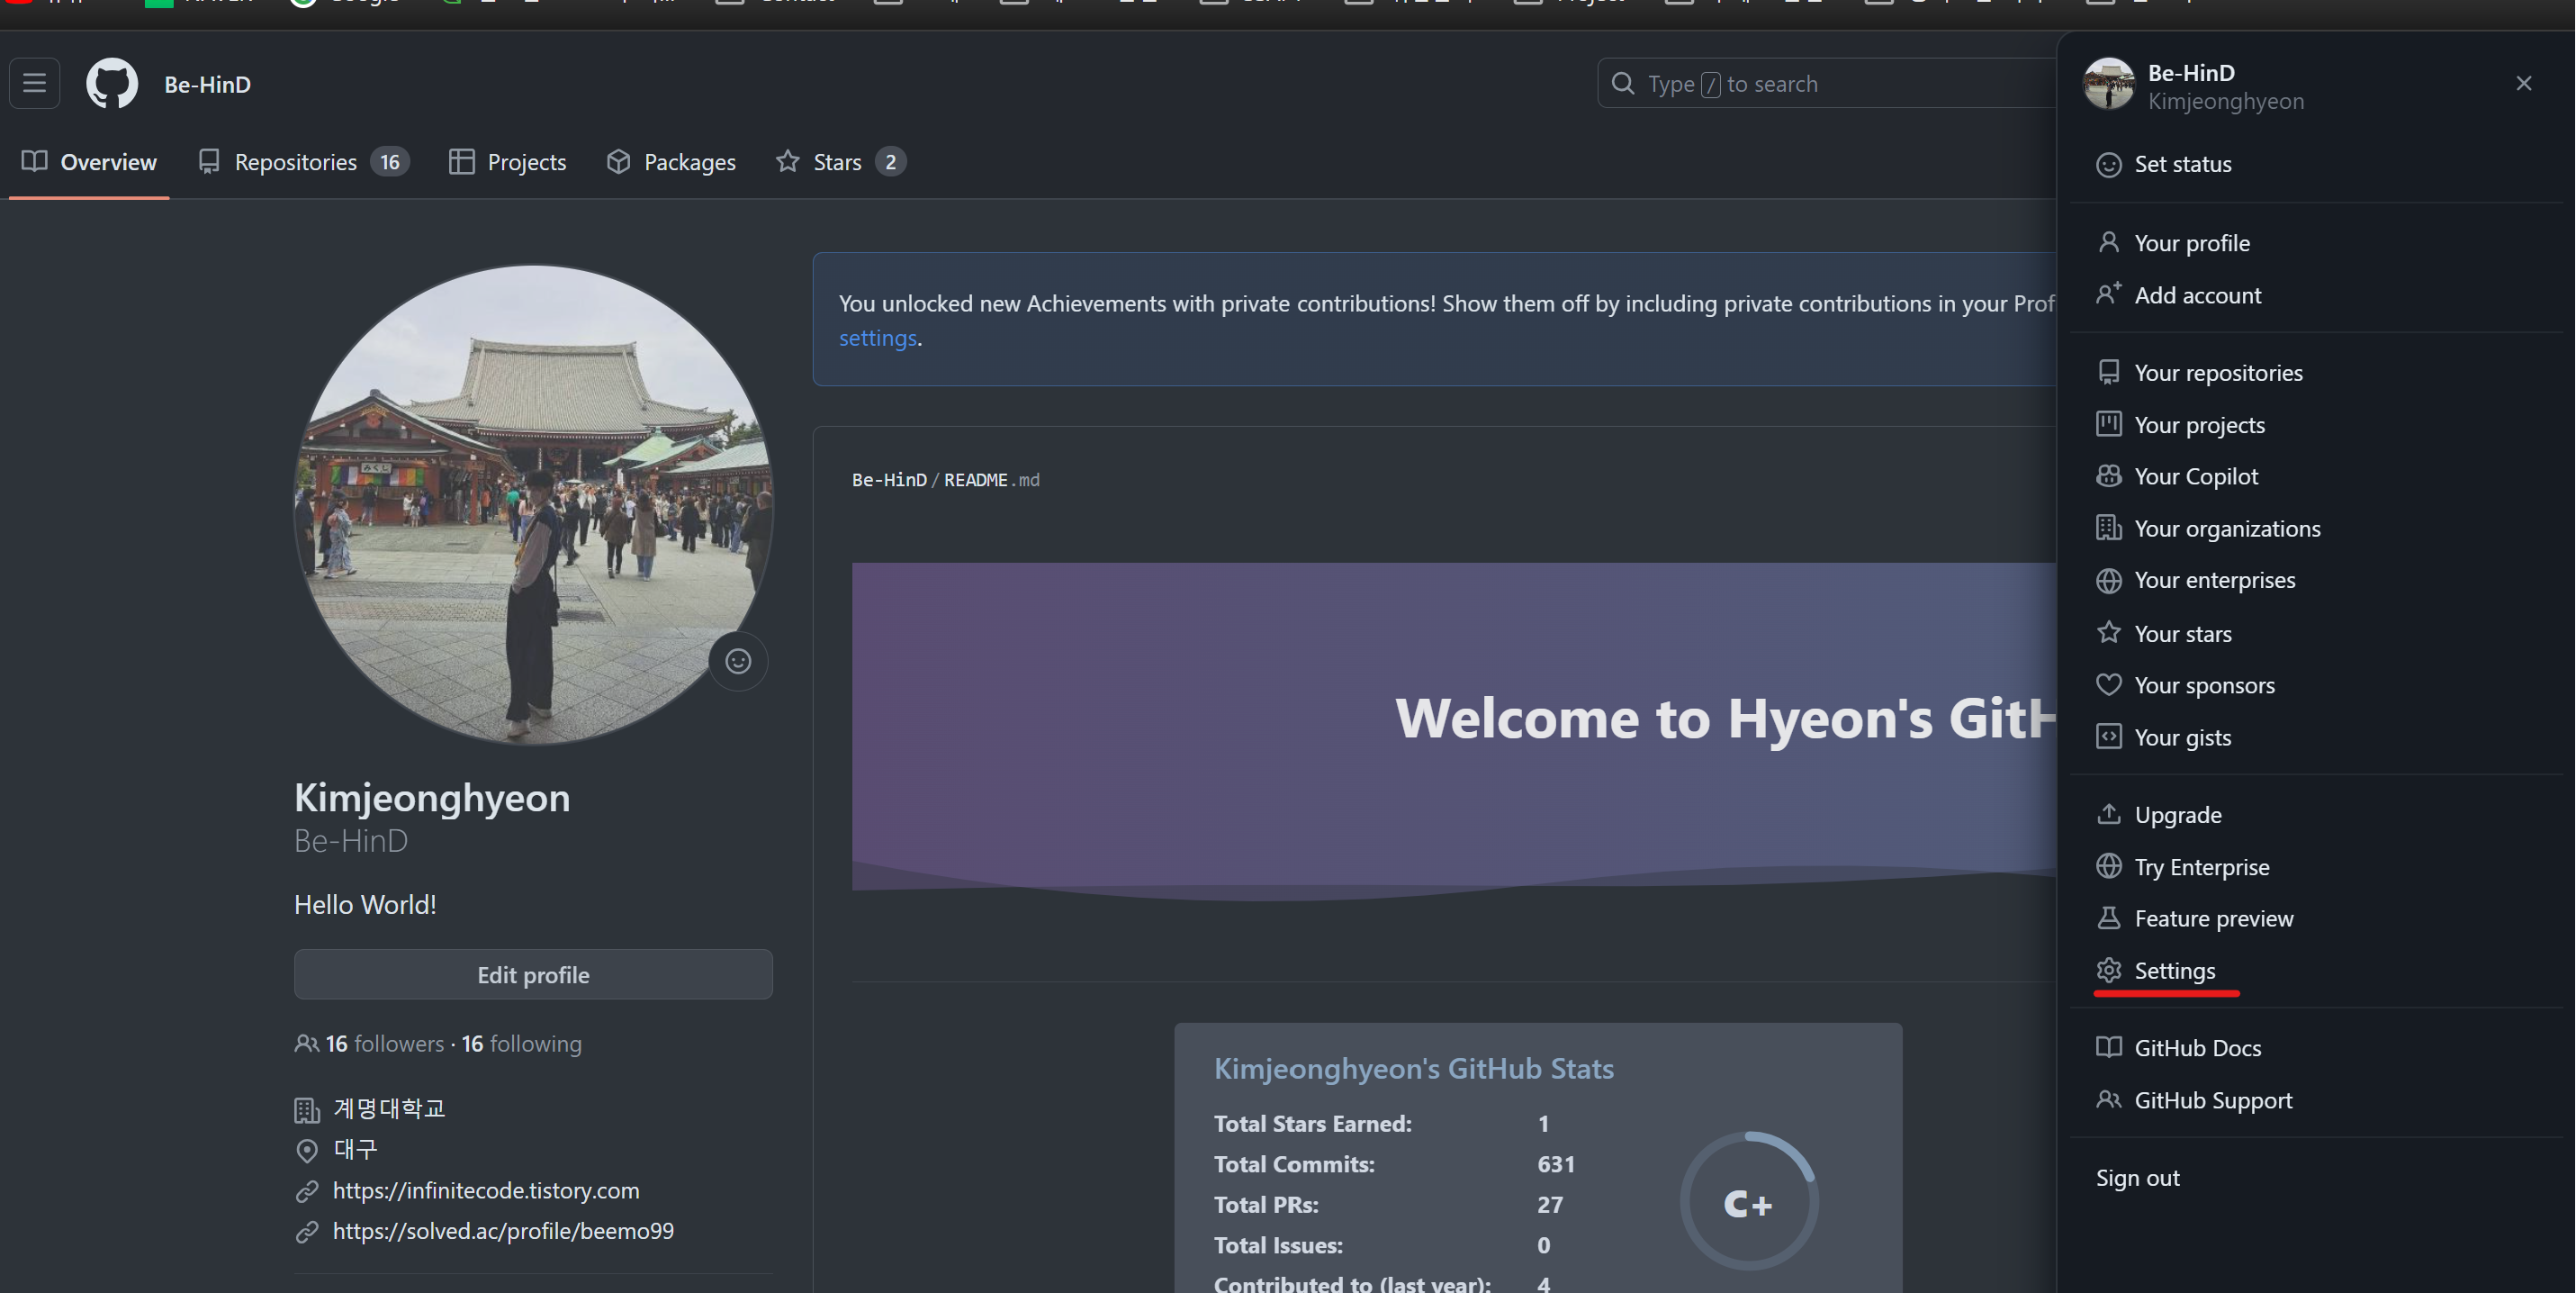The height and width of the screenshot is (1293, 2576).
Task: Open Your sponsors heart item
Action: coord(2203,685)
